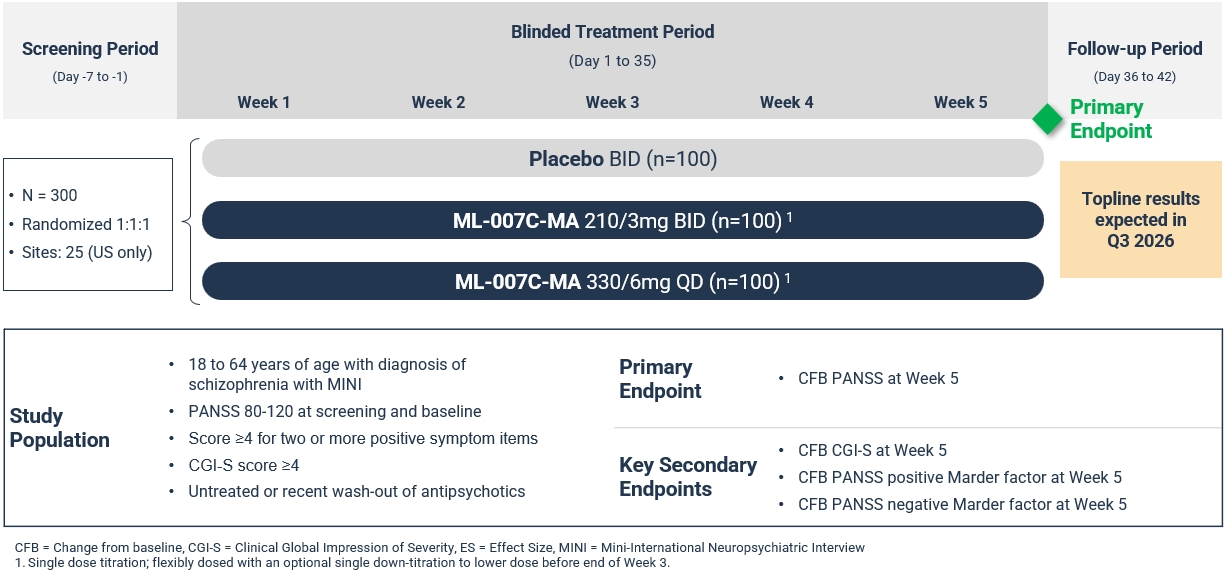The height and width of the screenshot is (571, 1225).
Task: Click the Key Secondary Endpoints heading
Action: pyautogui.click(x=687, y=477)
